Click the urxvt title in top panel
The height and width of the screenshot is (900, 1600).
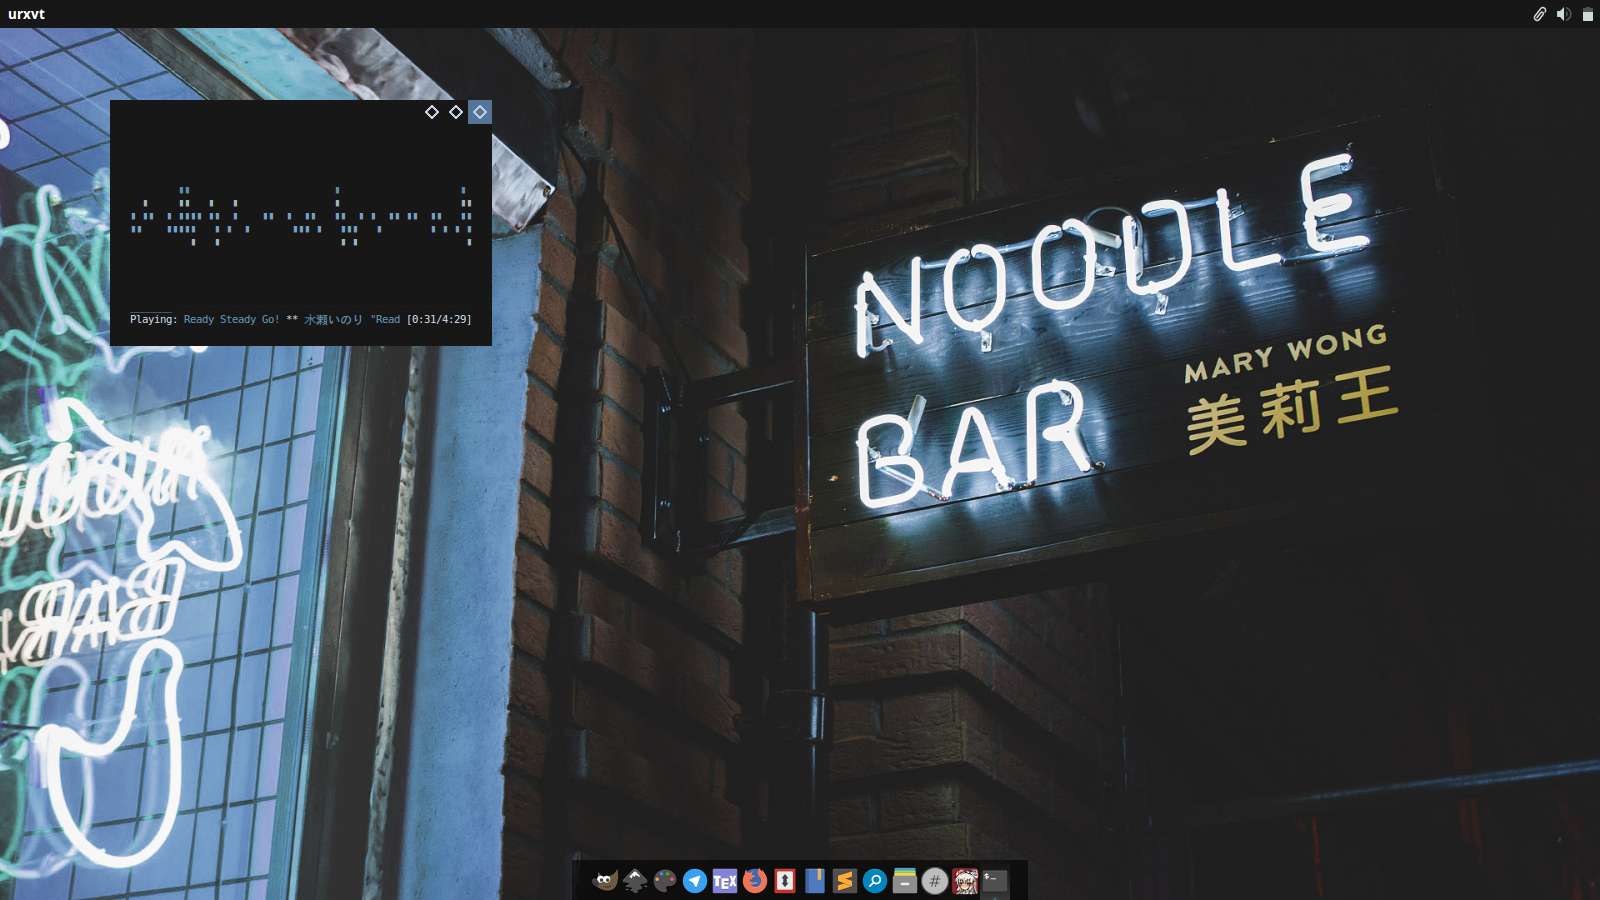pos(26,14)
